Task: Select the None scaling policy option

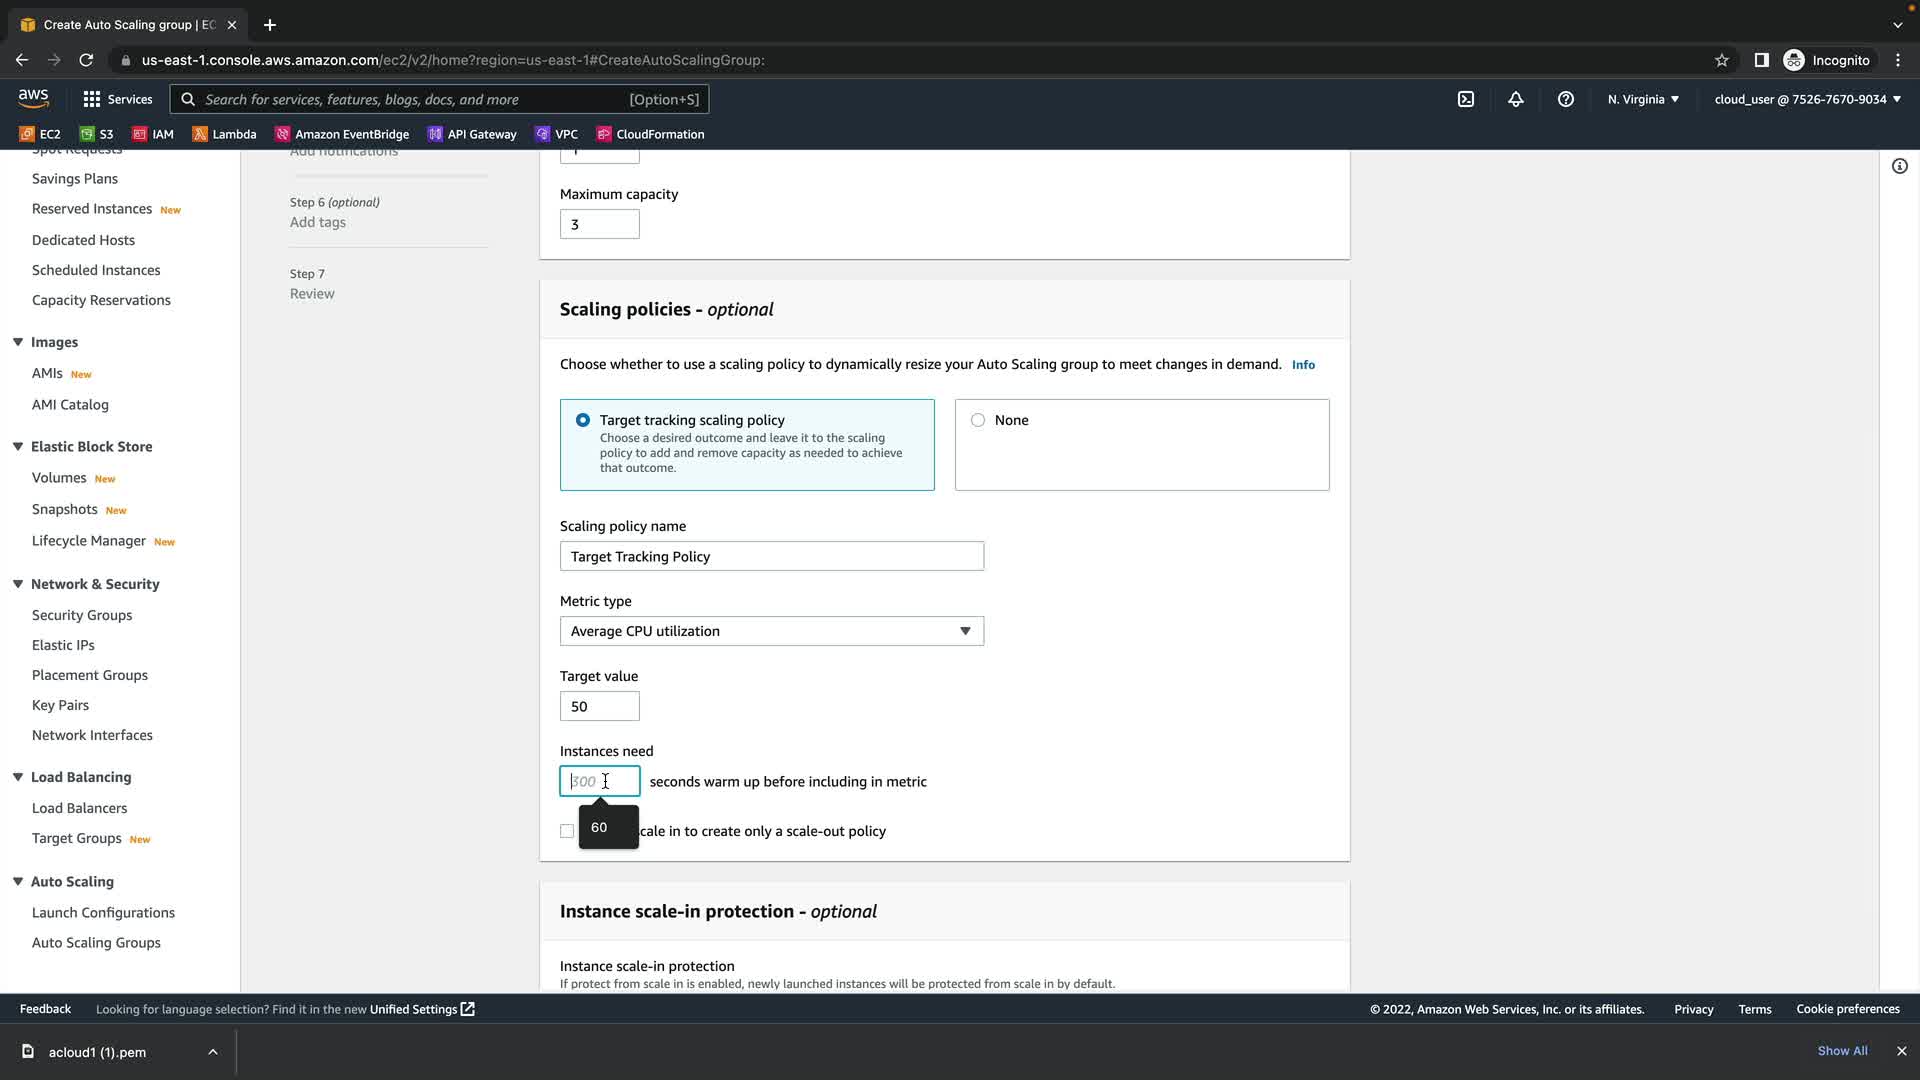Action: 978,420
